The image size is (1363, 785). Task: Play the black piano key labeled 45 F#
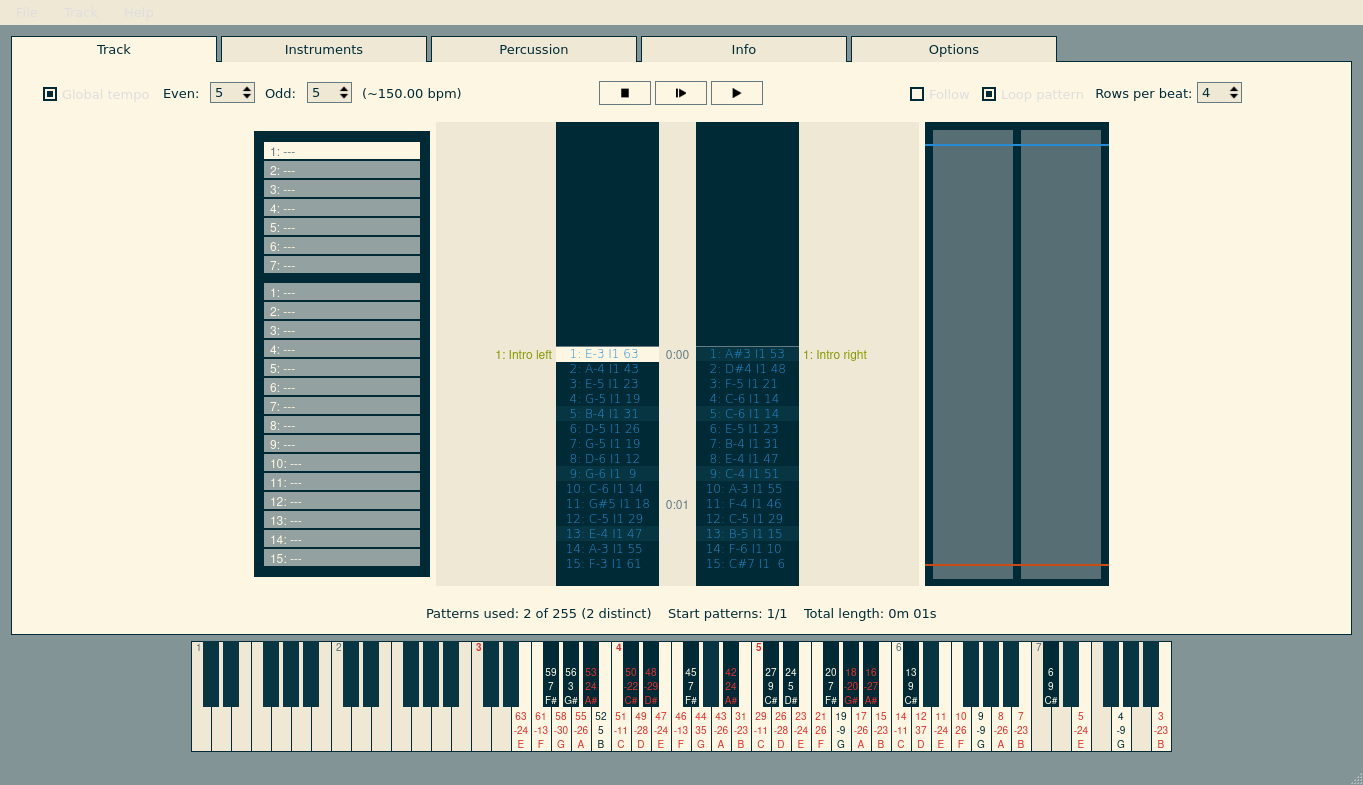click(x=691, y=675)
